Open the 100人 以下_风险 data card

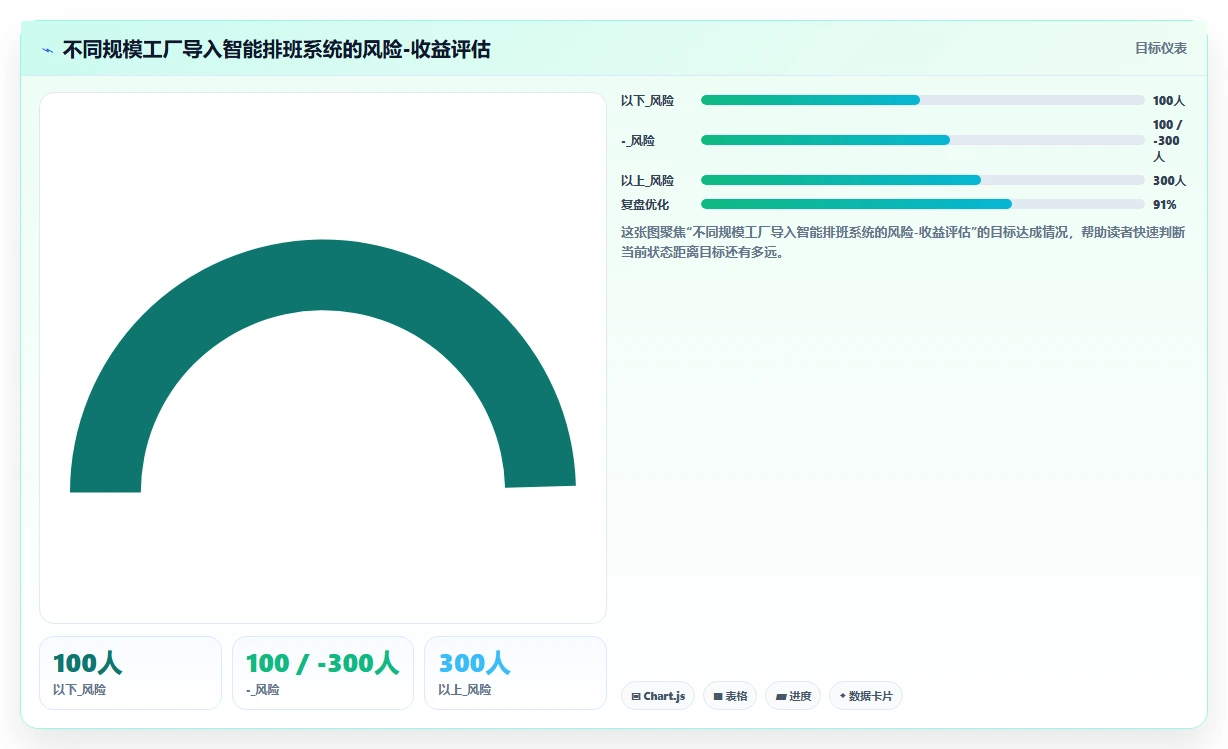tap(130, 673)
